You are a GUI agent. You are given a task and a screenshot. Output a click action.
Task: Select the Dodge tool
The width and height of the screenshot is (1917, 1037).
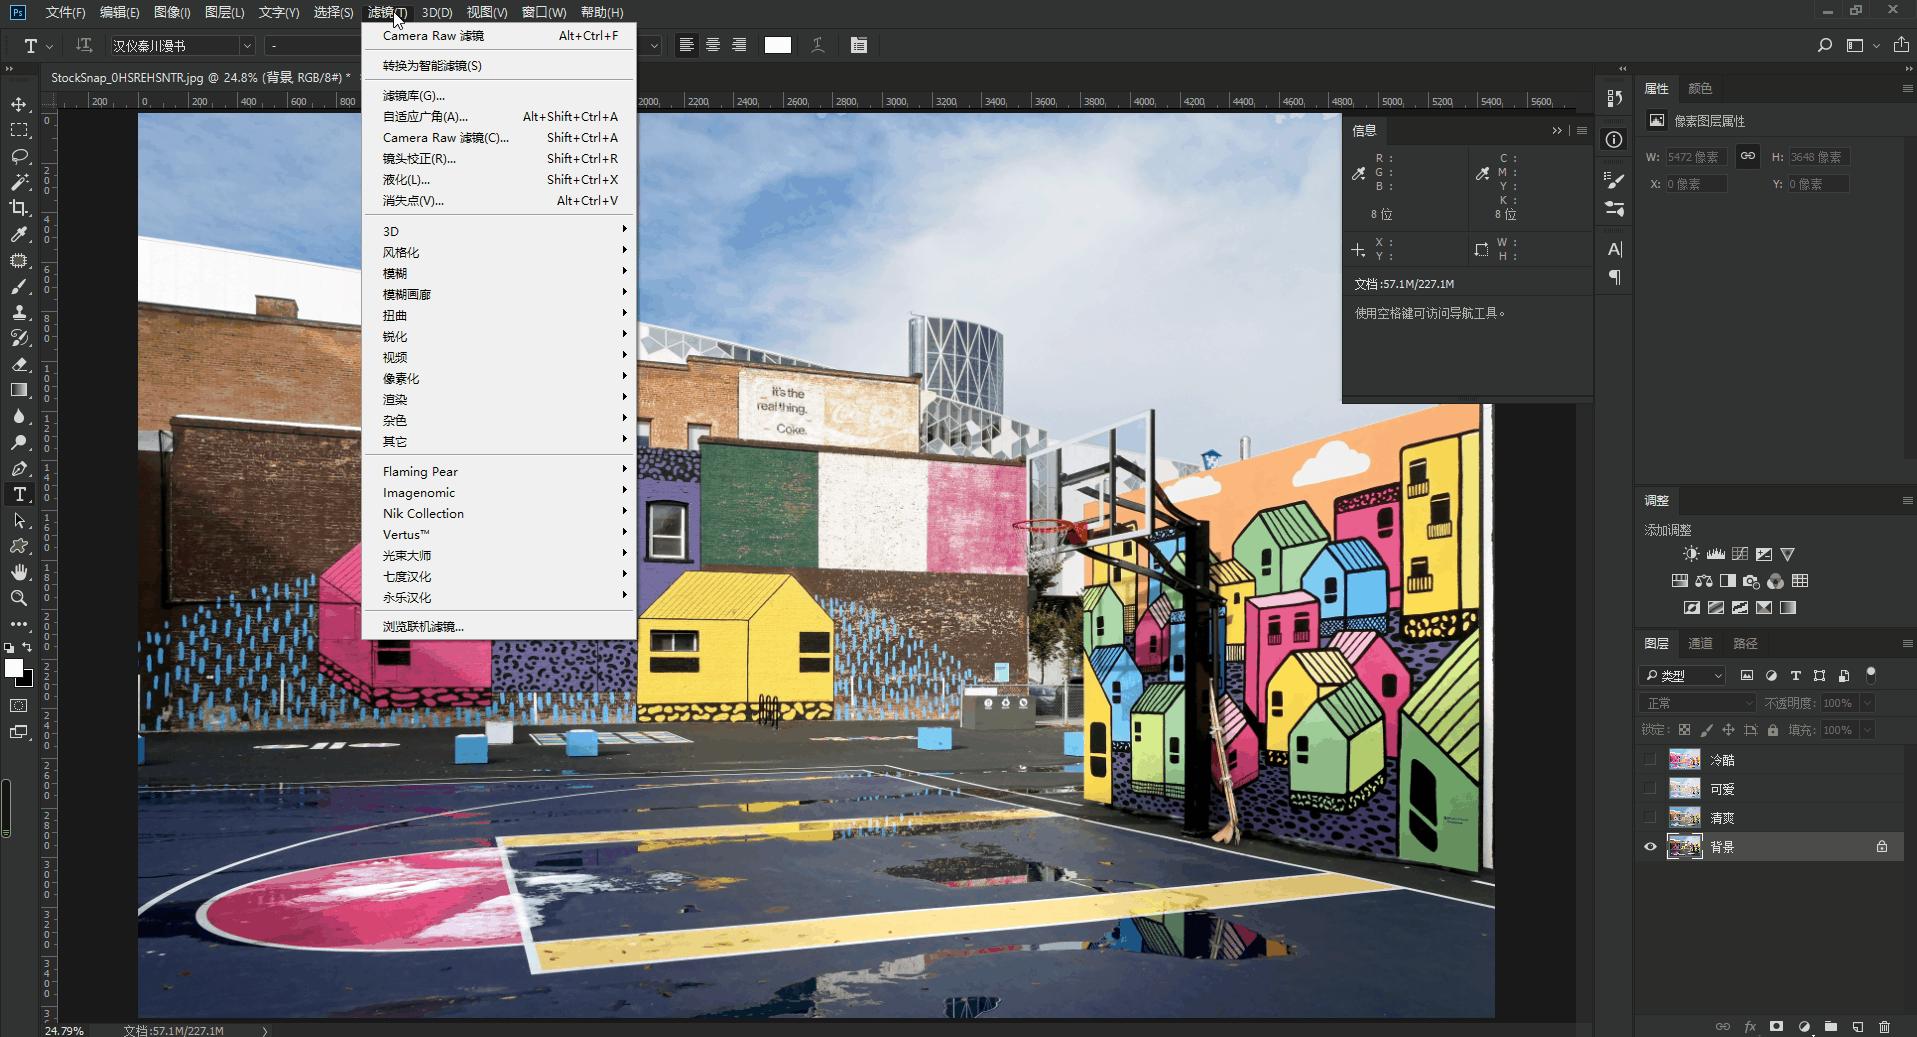point(19,442)
